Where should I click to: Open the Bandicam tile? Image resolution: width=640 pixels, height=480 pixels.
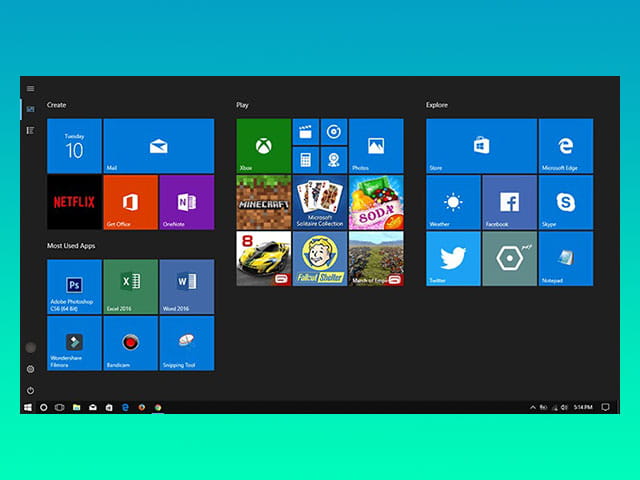click(131, 343)
